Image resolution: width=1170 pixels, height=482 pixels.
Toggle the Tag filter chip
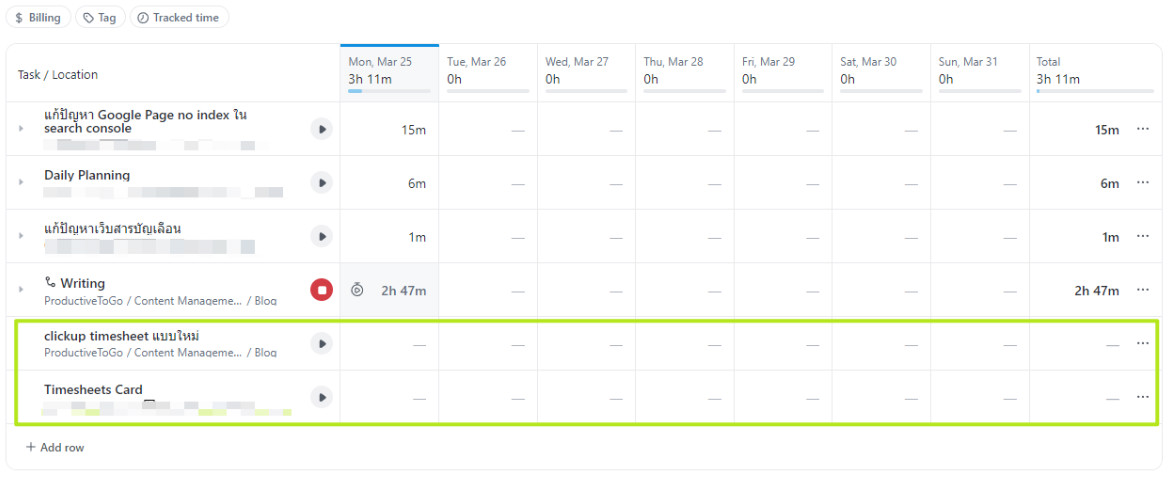click(x=100, y=17)
